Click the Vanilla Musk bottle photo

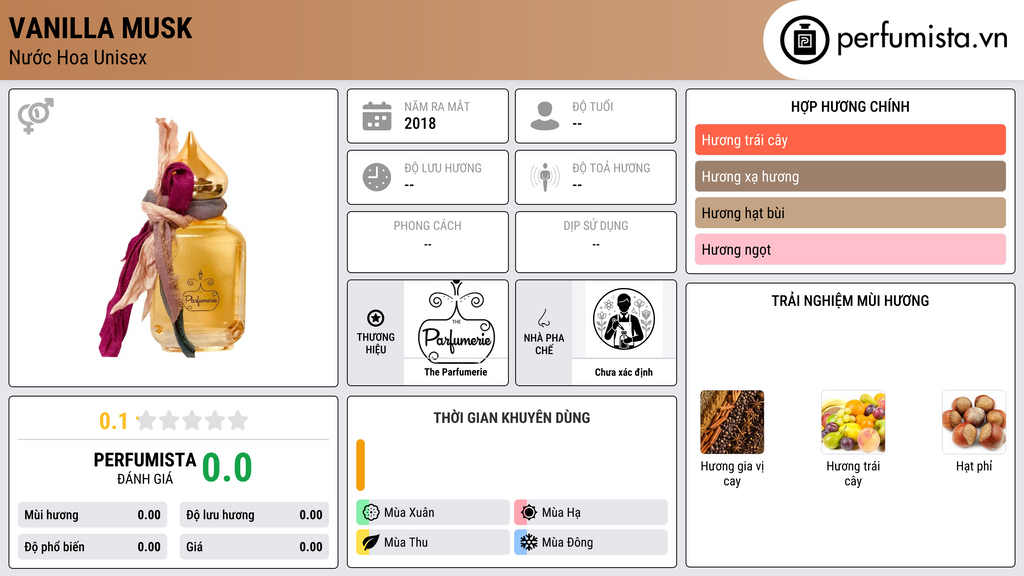click(172, 238)
